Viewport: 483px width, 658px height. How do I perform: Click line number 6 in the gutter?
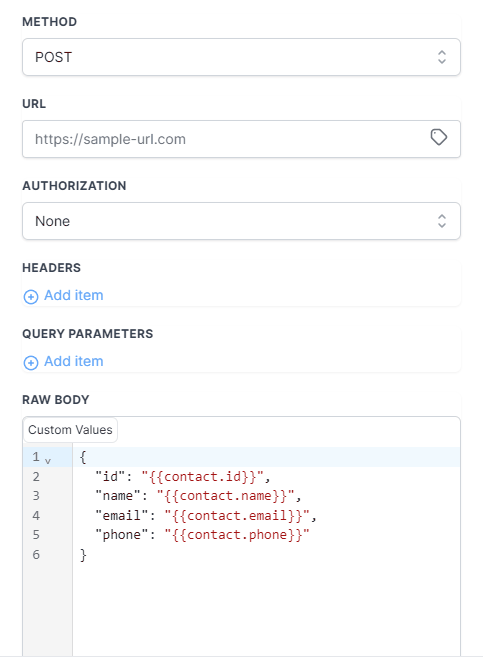(x=36, y=555)
